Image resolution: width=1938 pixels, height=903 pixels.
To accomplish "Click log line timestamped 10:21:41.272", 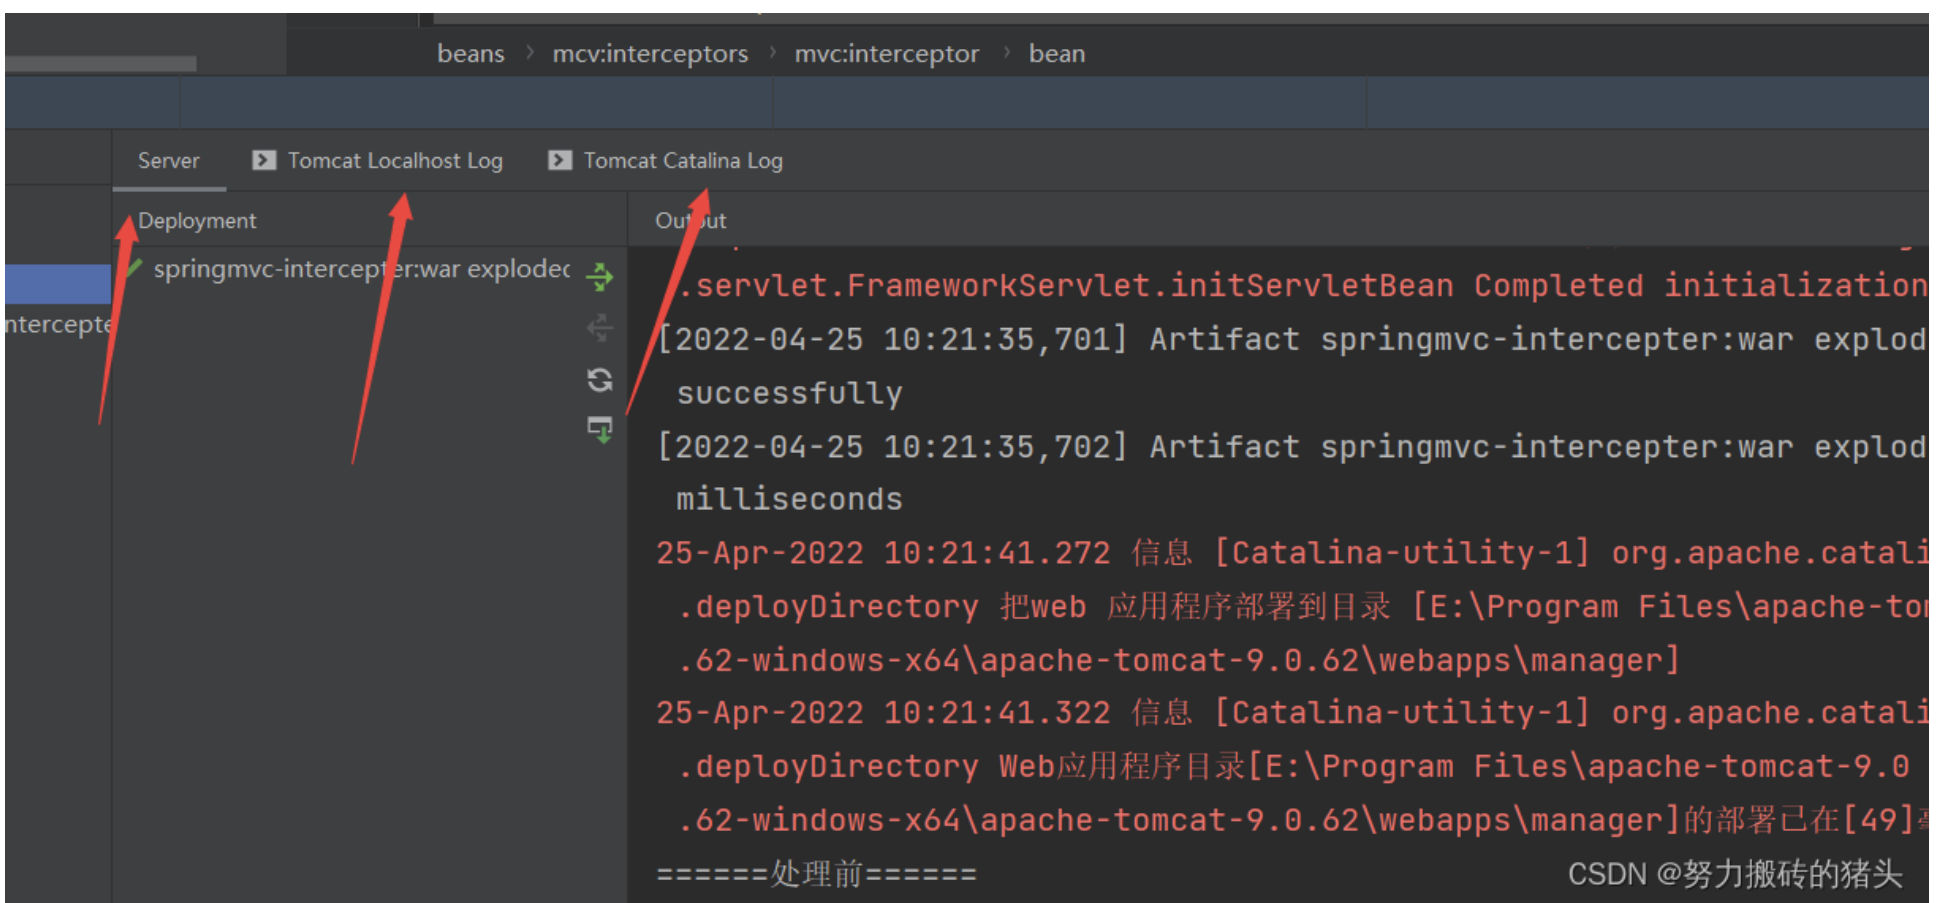I will tap(1291, 553).
